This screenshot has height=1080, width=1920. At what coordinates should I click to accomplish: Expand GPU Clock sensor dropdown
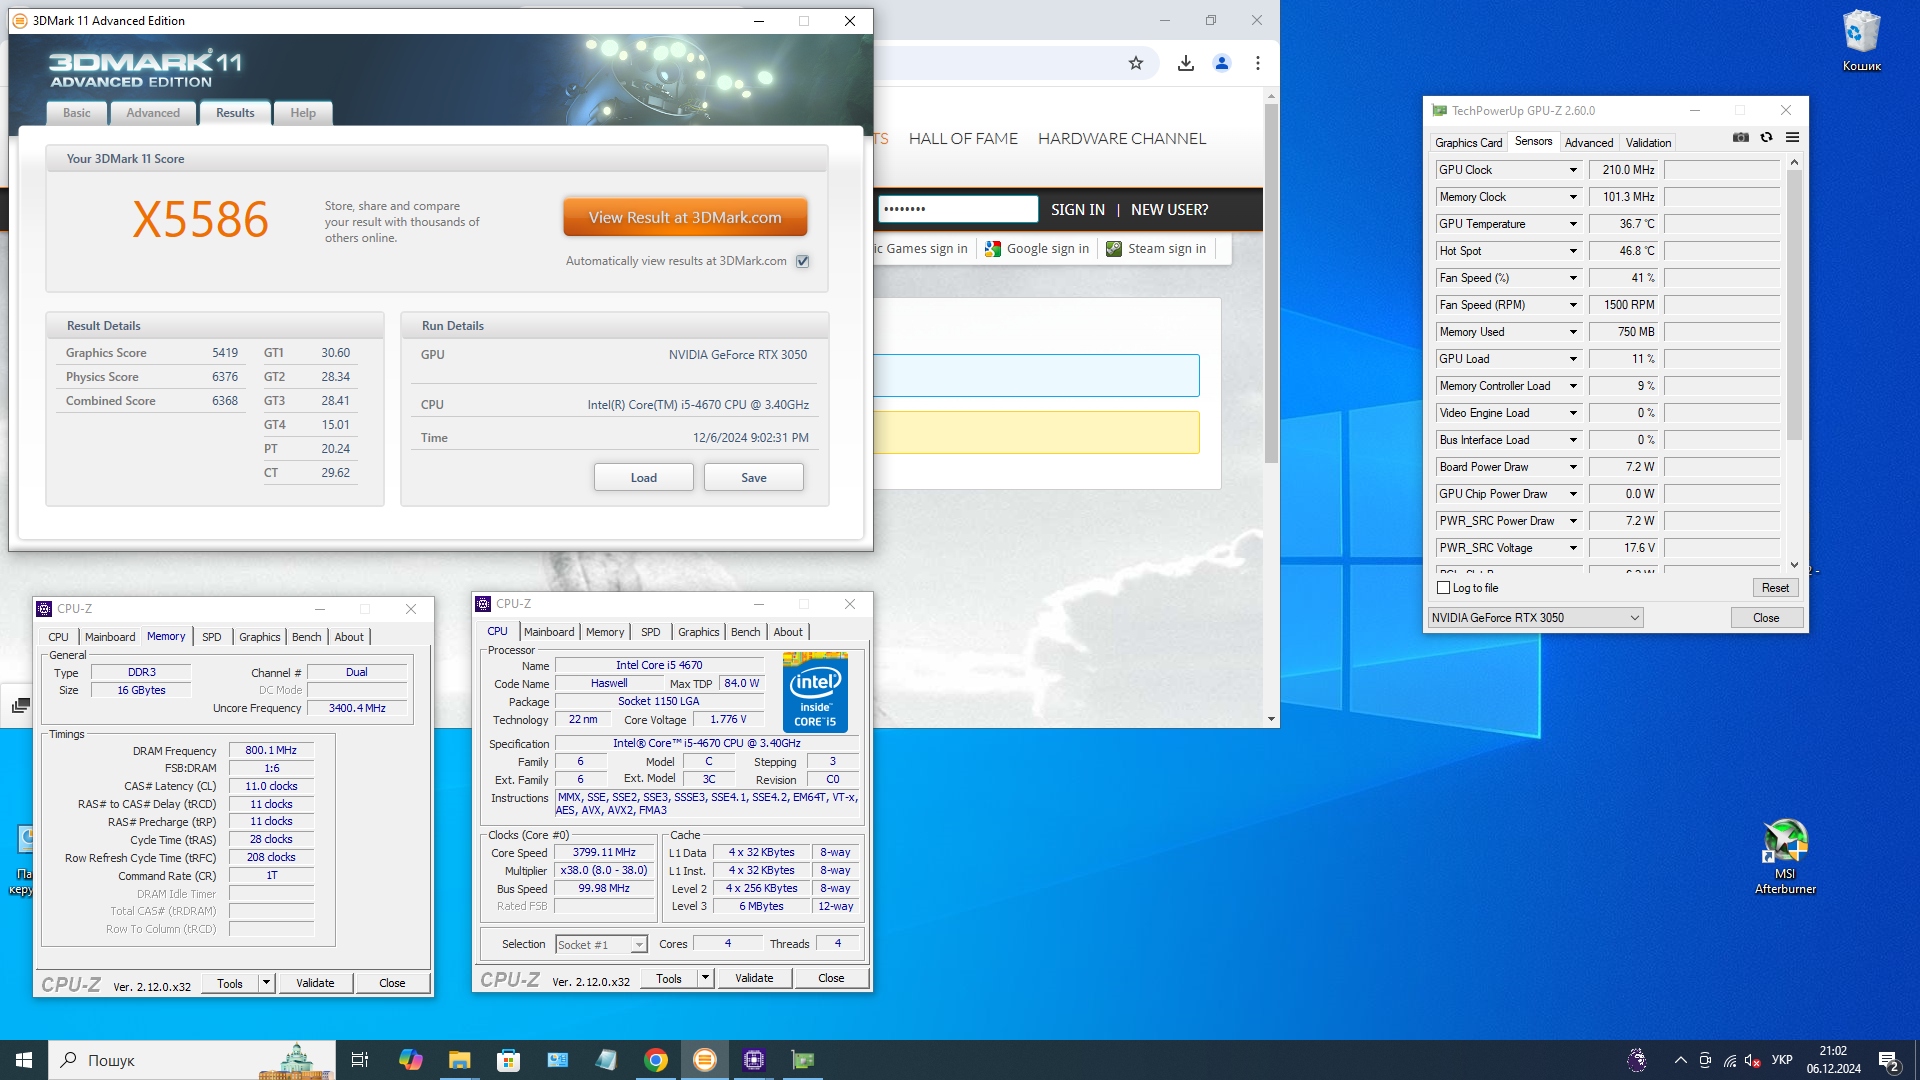[x=1573, y=170]
